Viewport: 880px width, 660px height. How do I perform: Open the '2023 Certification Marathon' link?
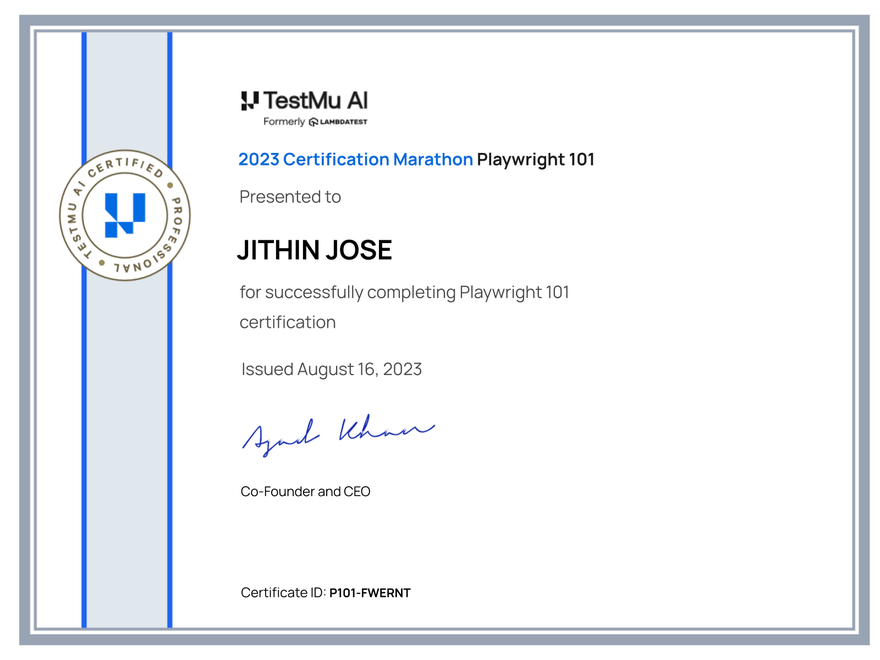coord(355,159)
